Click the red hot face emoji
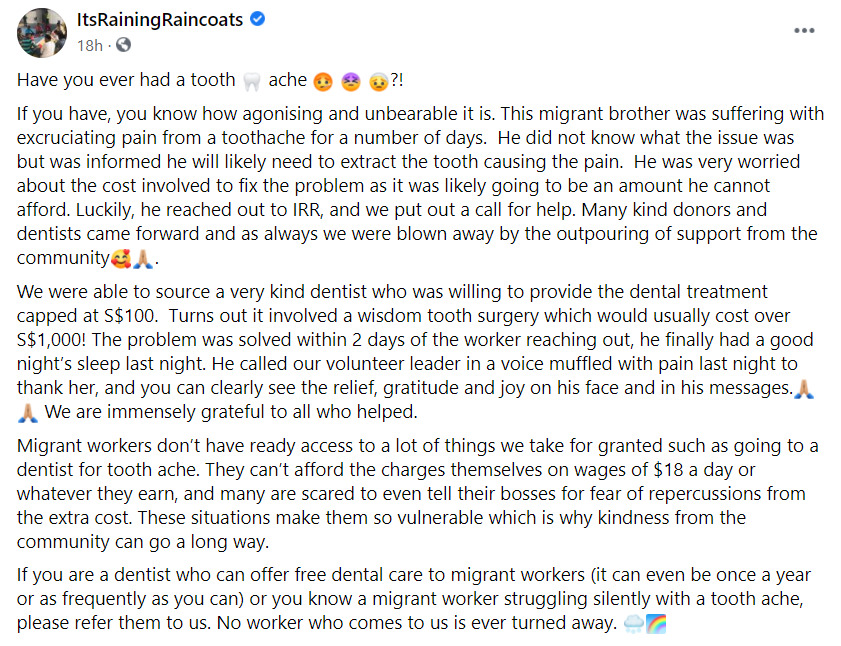 [323, 80]
